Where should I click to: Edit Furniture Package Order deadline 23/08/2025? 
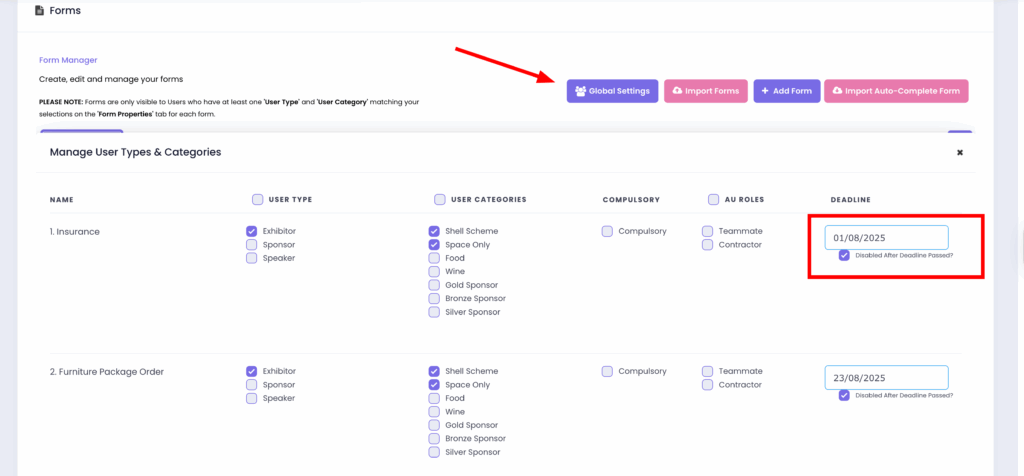pos(886,378)
